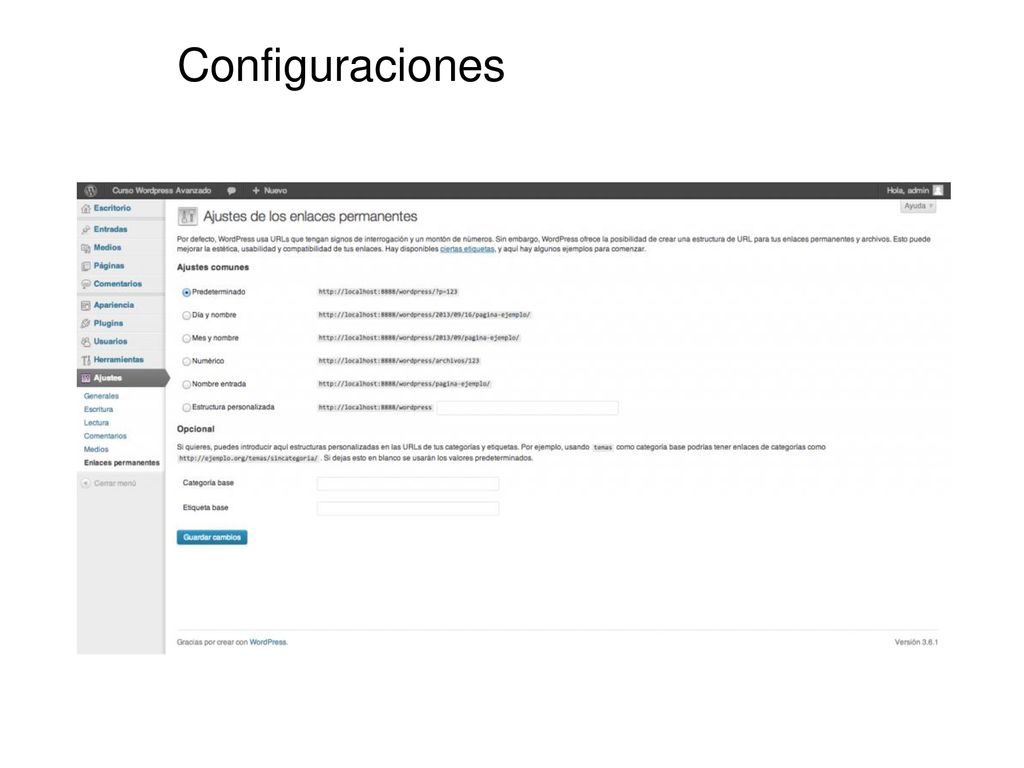Go to Comentarios submenu under Ajustes

point(105,436)
